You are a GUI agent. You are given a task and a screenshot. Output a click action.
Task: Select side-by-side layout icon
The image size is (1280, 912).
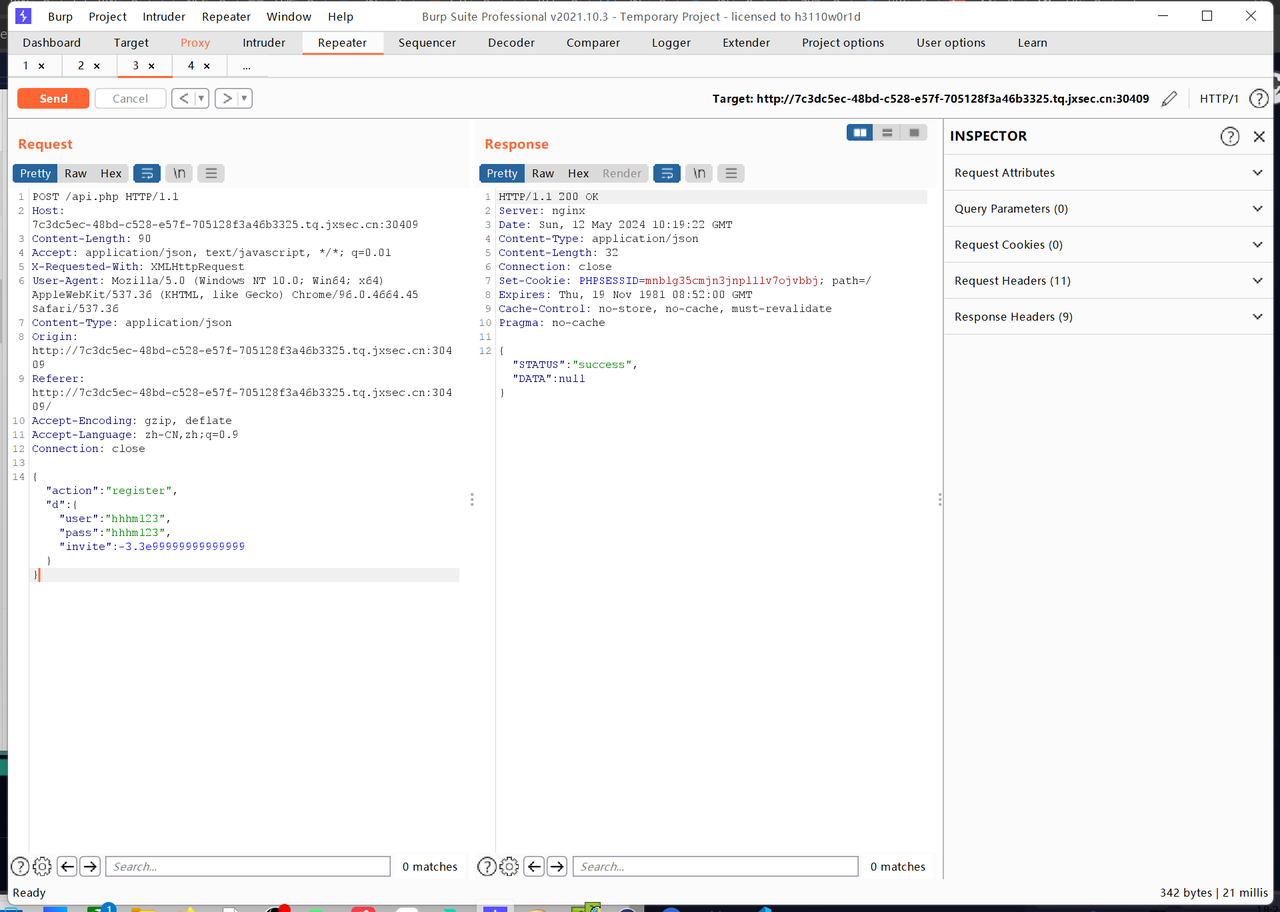click(x=860, y=133)
